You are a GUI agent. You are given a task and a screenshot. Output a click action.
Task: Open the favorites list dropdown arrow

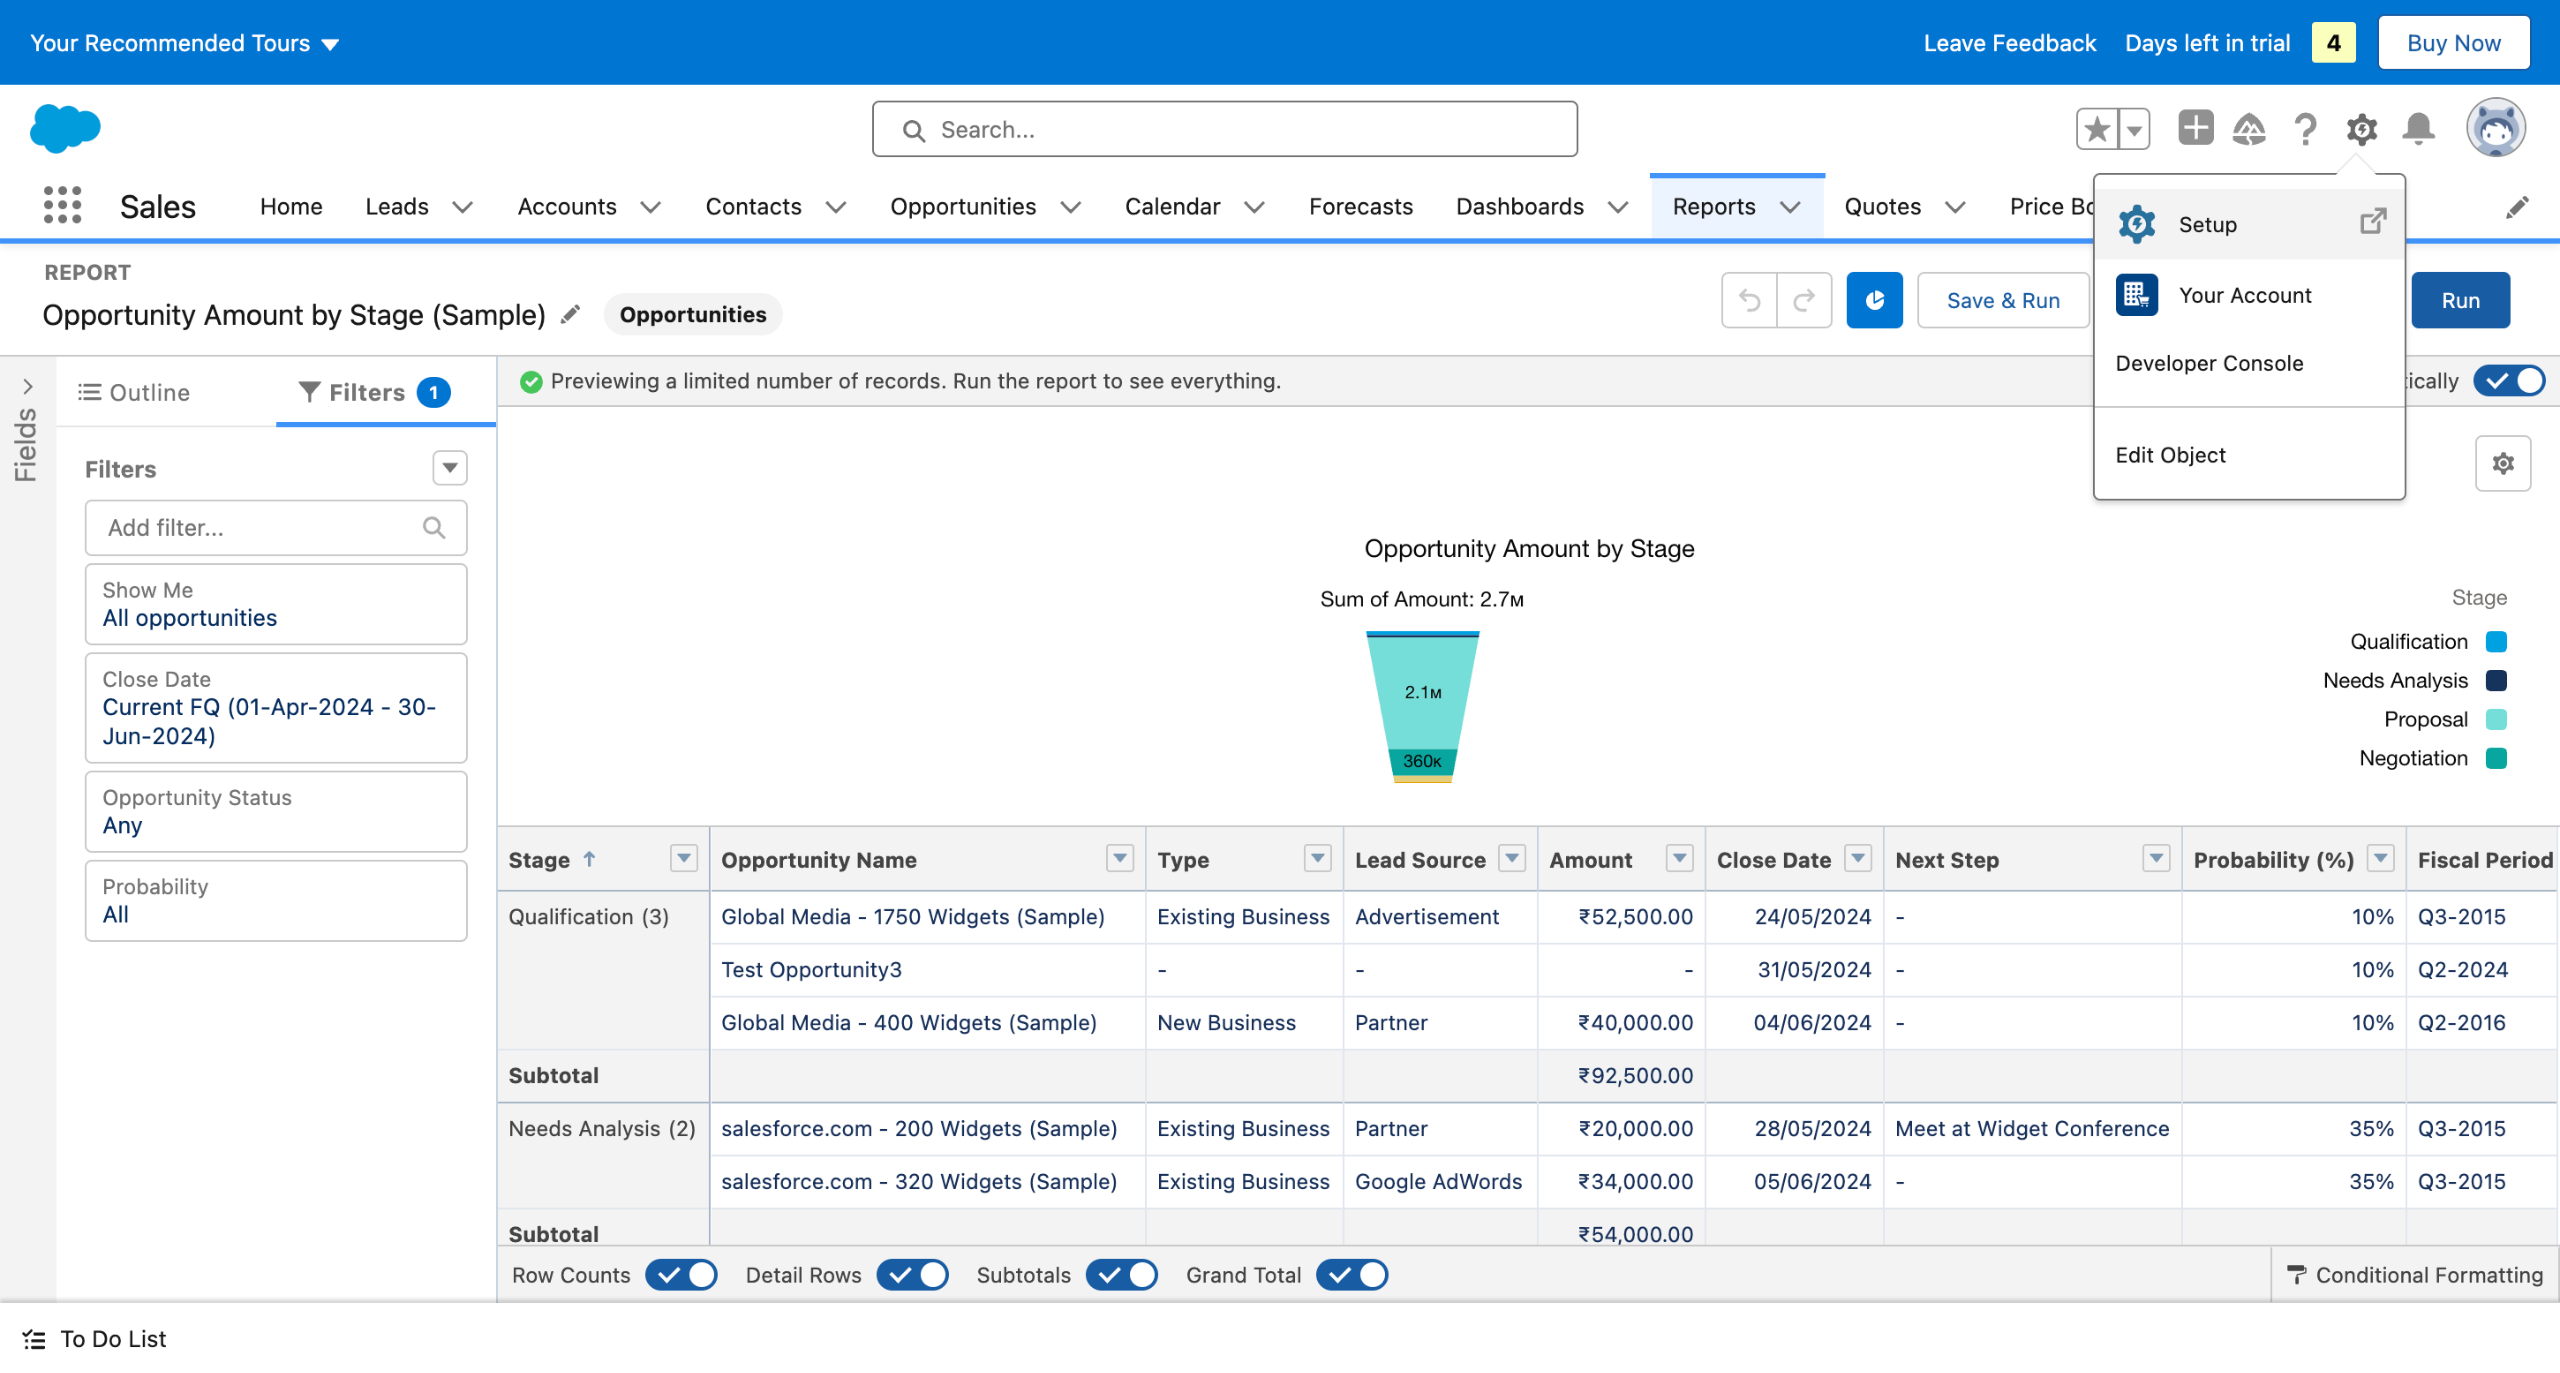(2134, 129)
